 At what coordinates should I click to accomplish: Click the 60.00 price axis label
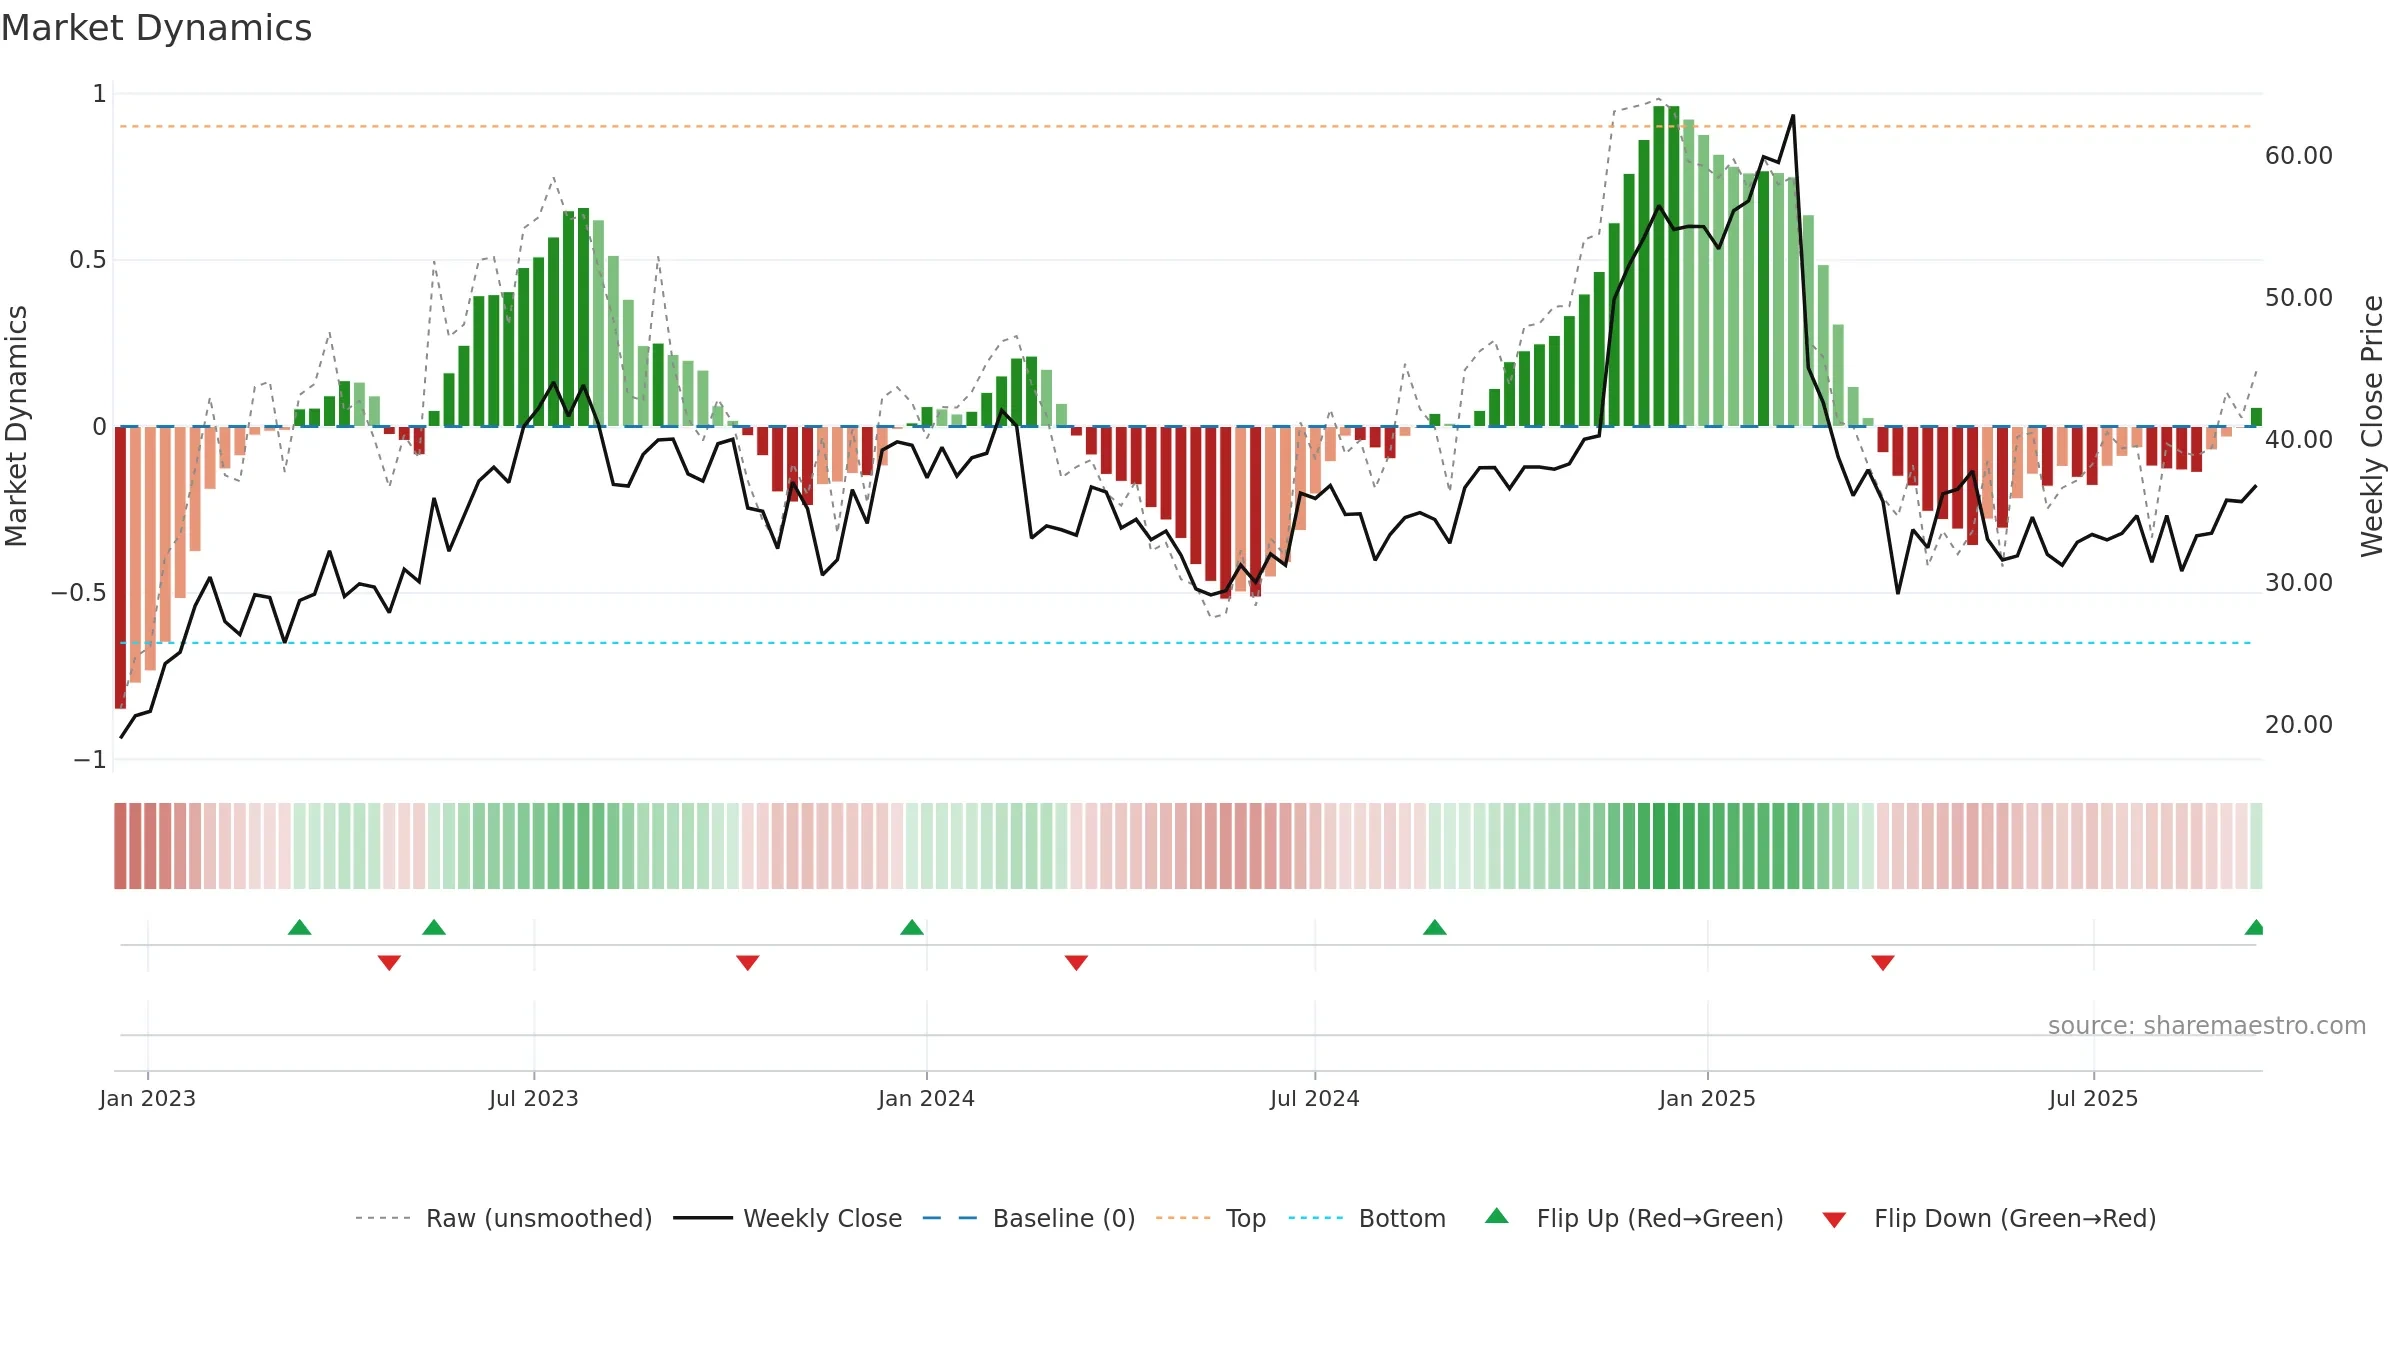click(x=2299, y=156)
